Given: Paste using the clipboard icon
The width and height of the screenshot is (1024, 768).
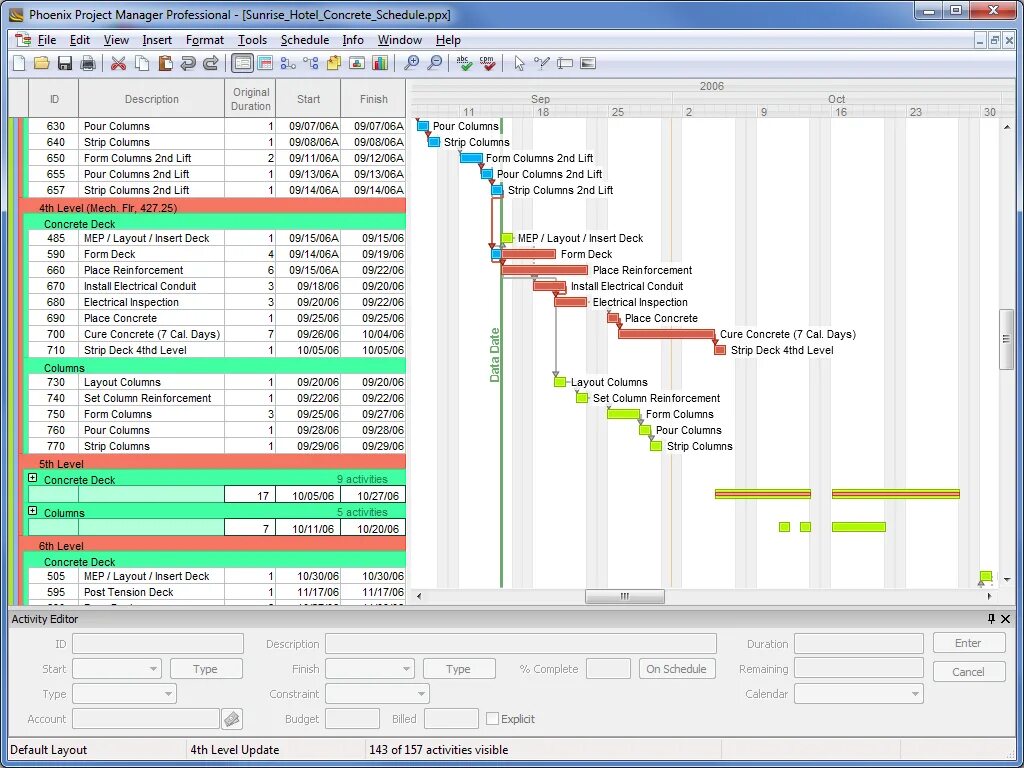Looking at the screenshot, I should coord(165,63).
